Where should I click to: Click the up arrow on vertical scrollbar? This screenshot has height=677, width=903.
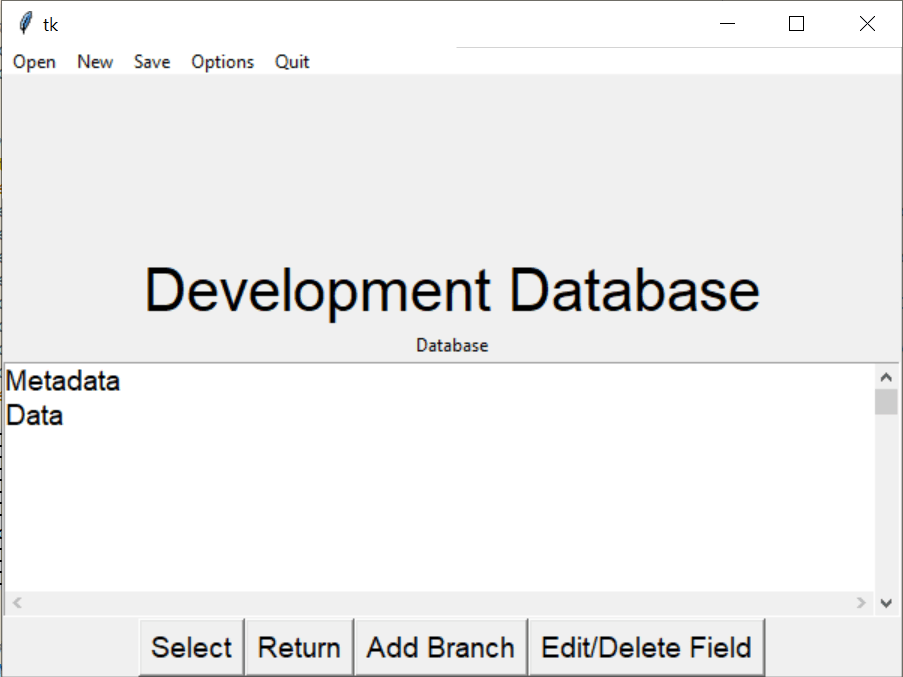click(x=886, y=375)
